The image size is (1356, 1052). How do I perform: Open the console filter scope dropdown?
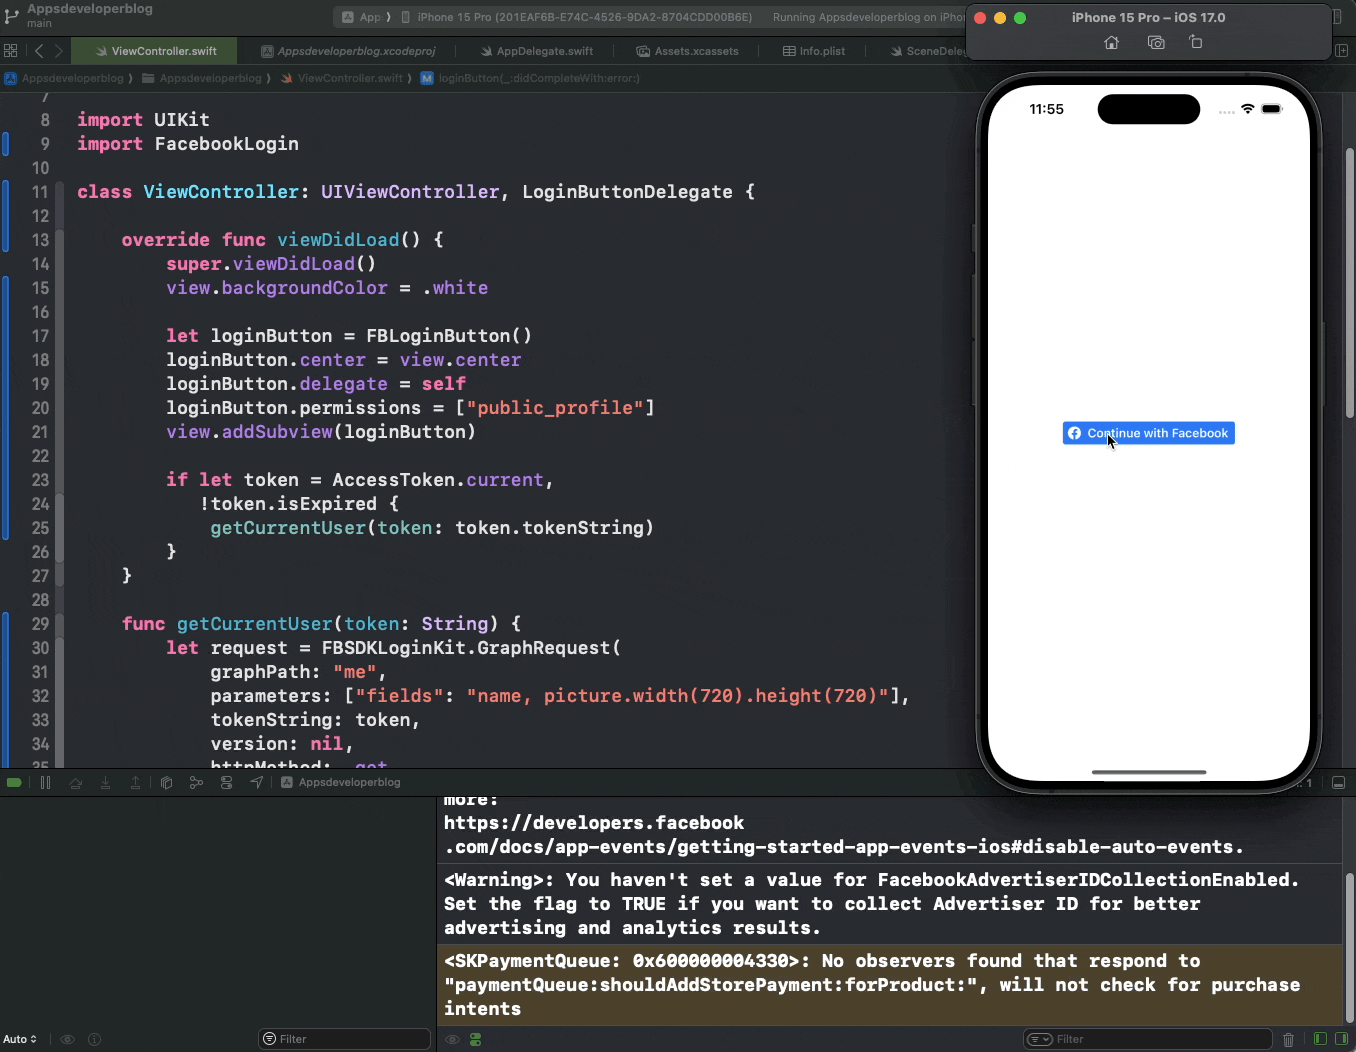pyautogui.click(x=1041, y=1039)
